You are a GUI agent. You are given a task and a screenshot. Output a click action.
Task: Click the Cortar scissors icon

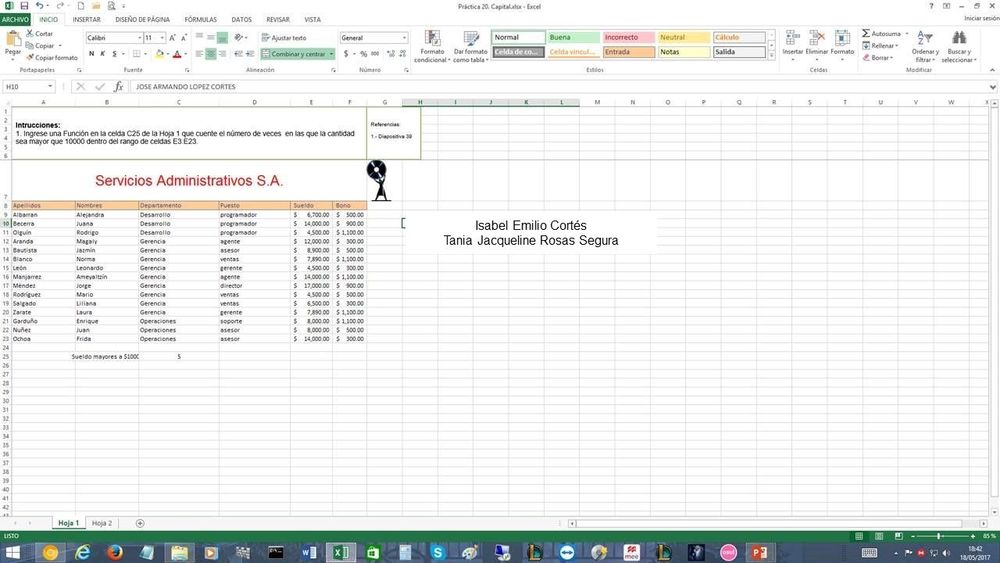pos(29,33)
